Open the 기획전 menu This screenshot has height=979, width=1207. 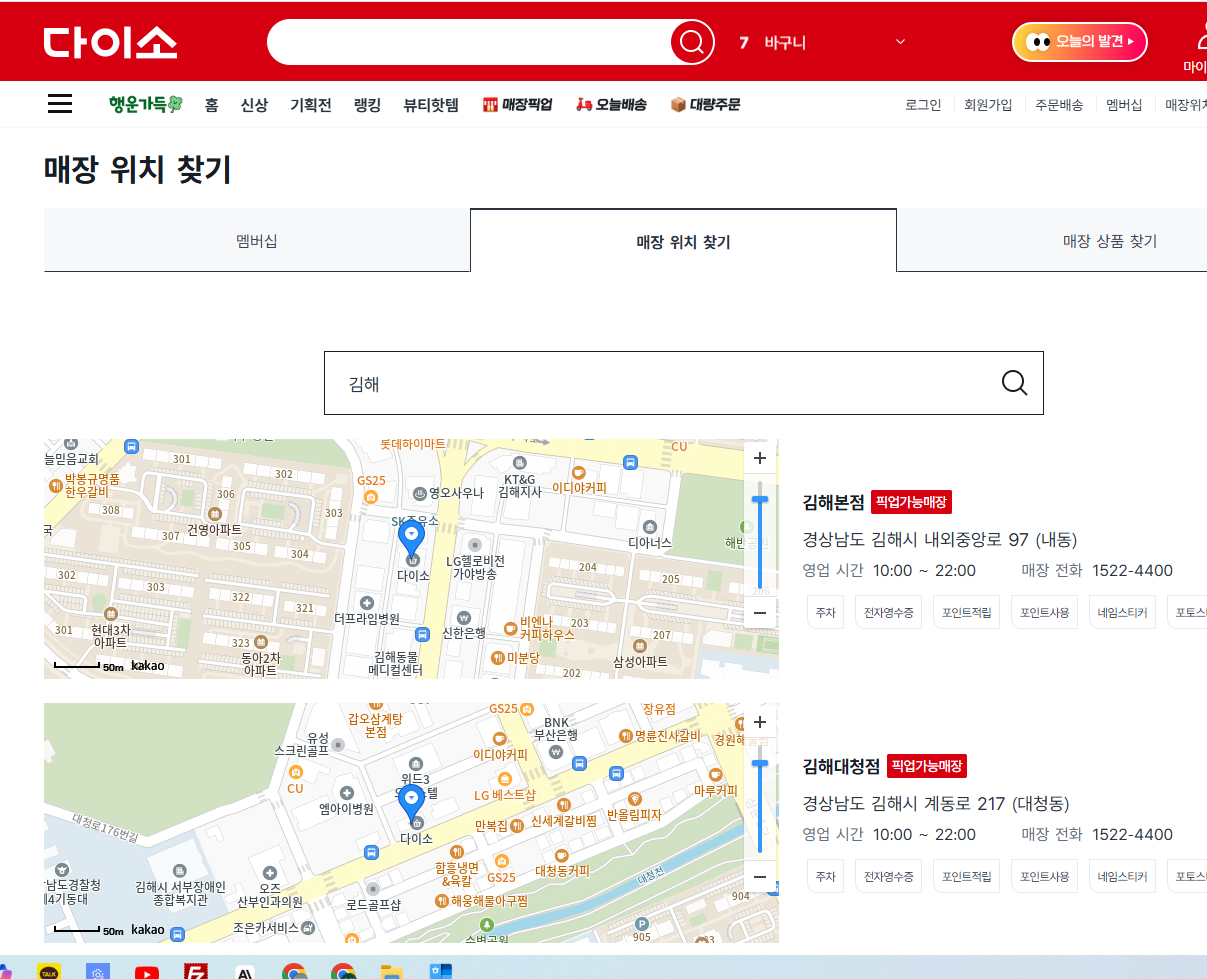[x=311, y=104]
